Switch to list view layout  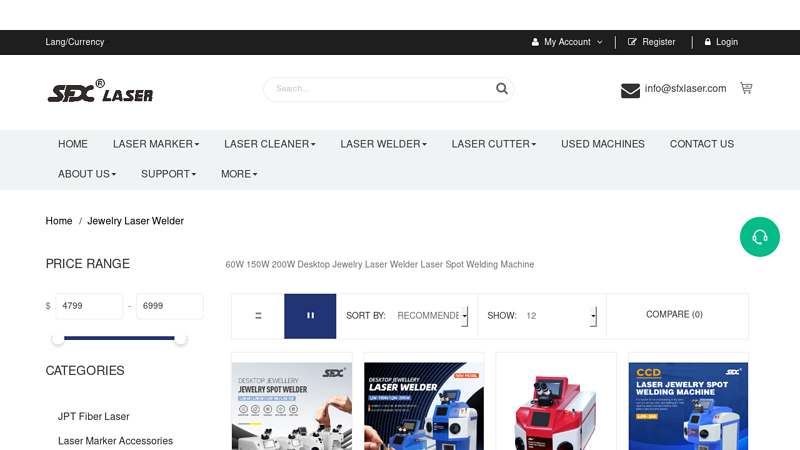[258, 316]
